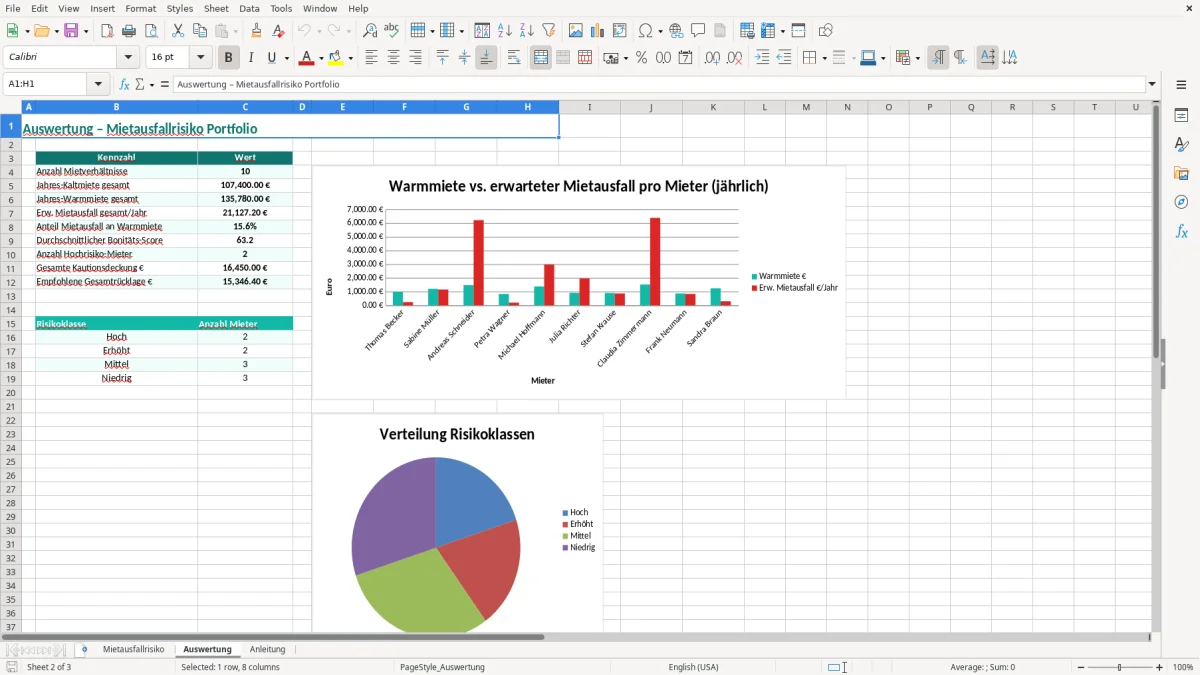This screenshot has width=1200, height=675.
Task: Open the Function Wizard
Action: point(124,84)
